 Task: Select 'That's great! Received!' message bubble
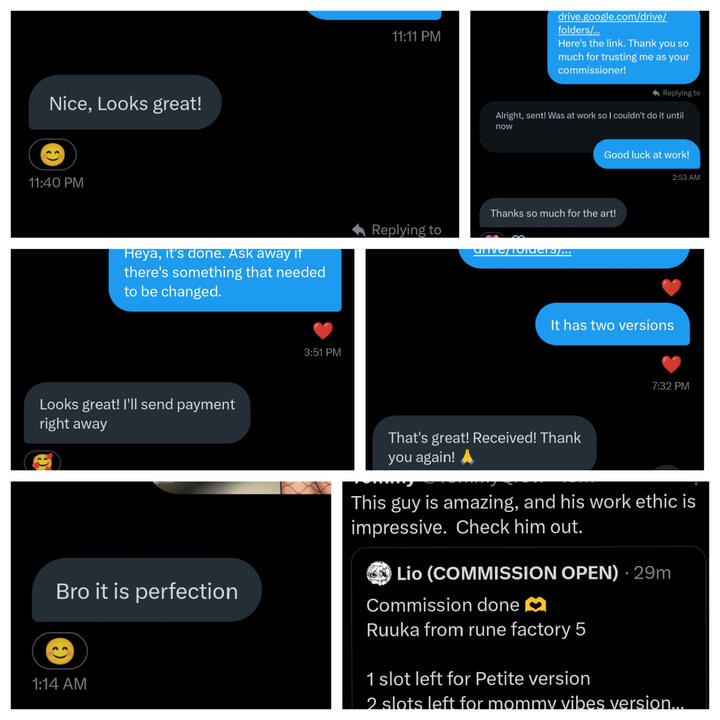click(484, 443)
